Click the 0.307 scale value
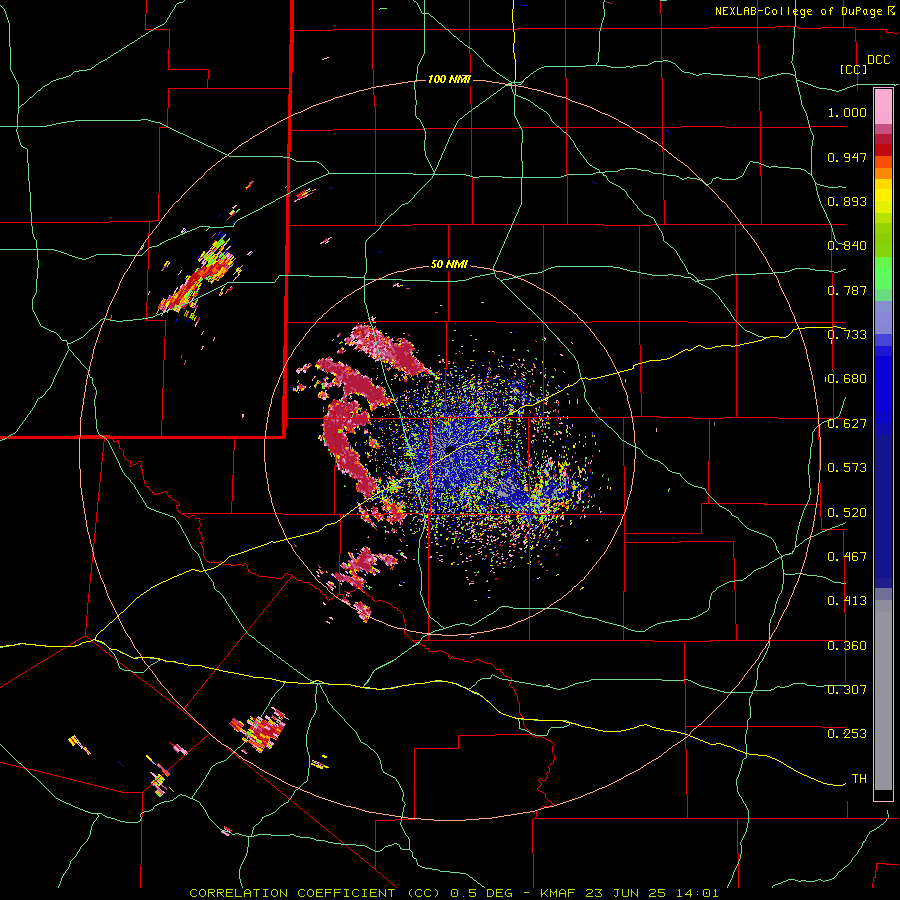The image size is (900, 900). click(x=847, y=690)
